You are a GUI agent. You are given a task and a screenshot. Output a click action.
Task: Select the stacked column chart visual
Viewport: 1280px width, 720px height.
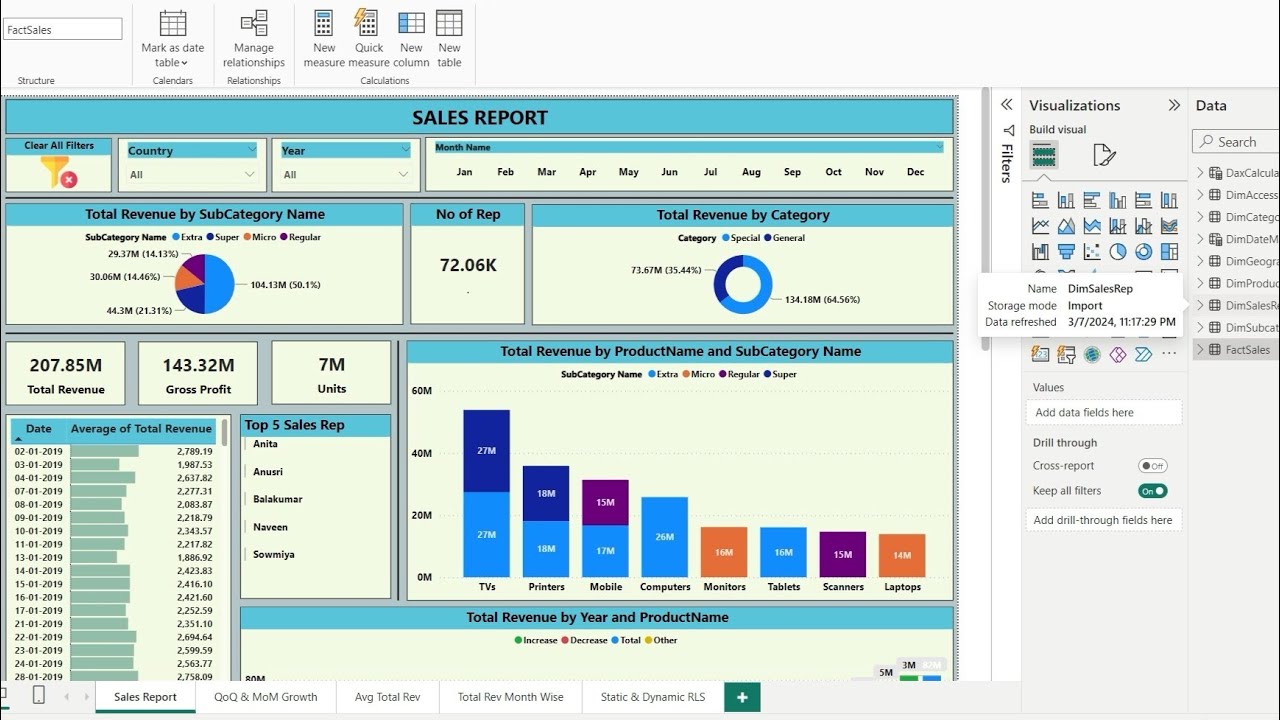tap(1066, 201)
